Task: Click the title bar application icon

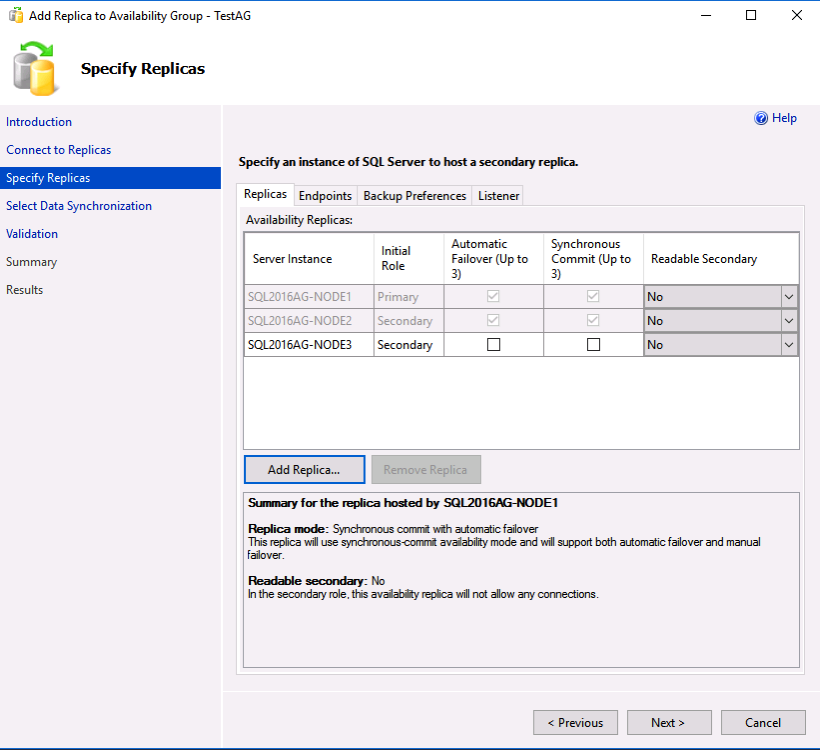Action: point(15,15)
